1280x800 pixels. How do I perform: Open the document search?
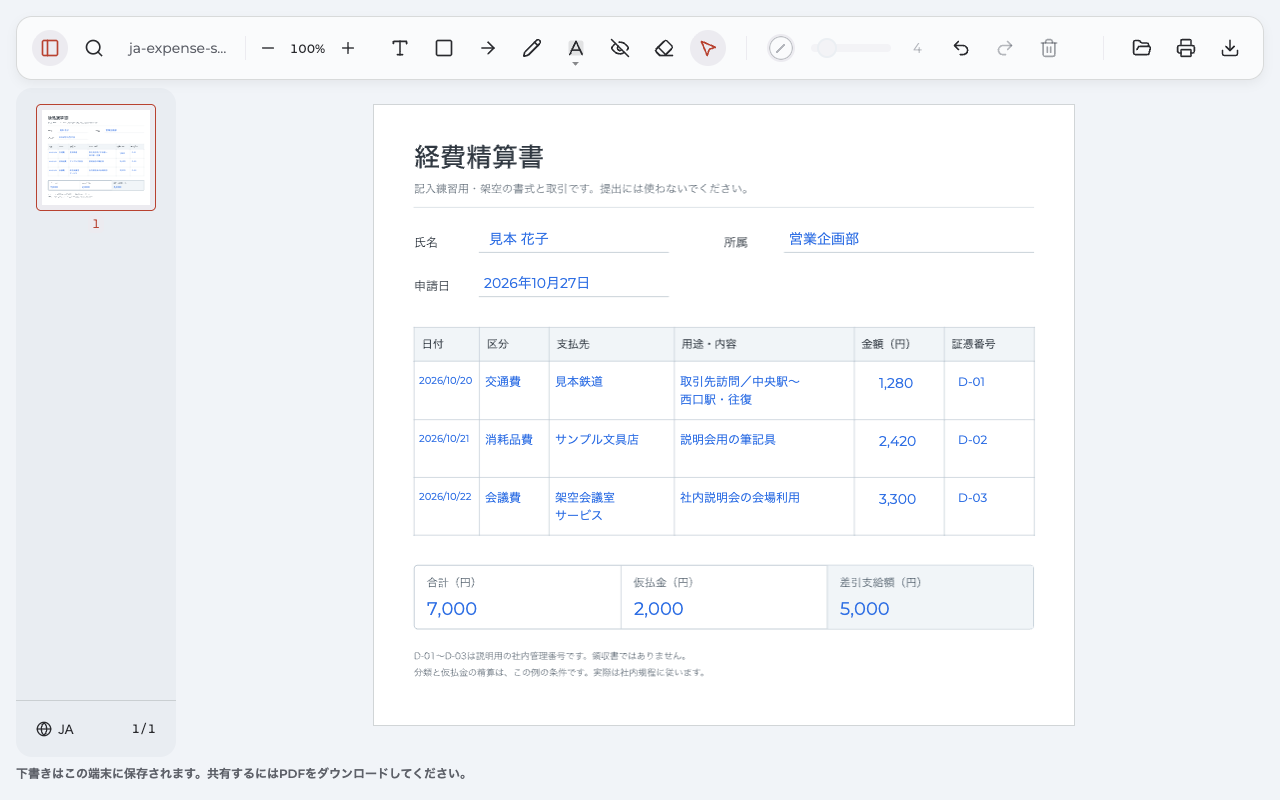(x=94, y=48)
